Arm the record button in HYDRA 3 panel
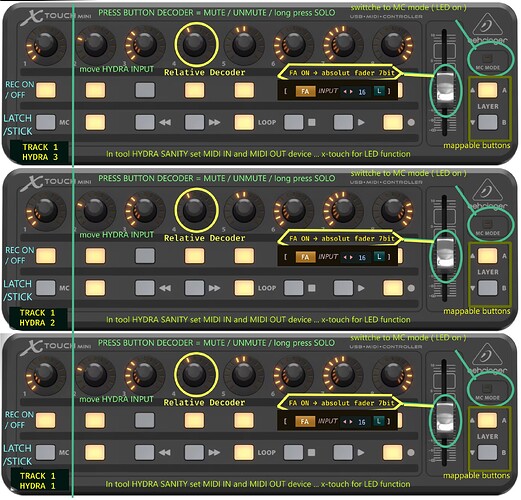This screenshot has width=521, height=500. (393, 122)
